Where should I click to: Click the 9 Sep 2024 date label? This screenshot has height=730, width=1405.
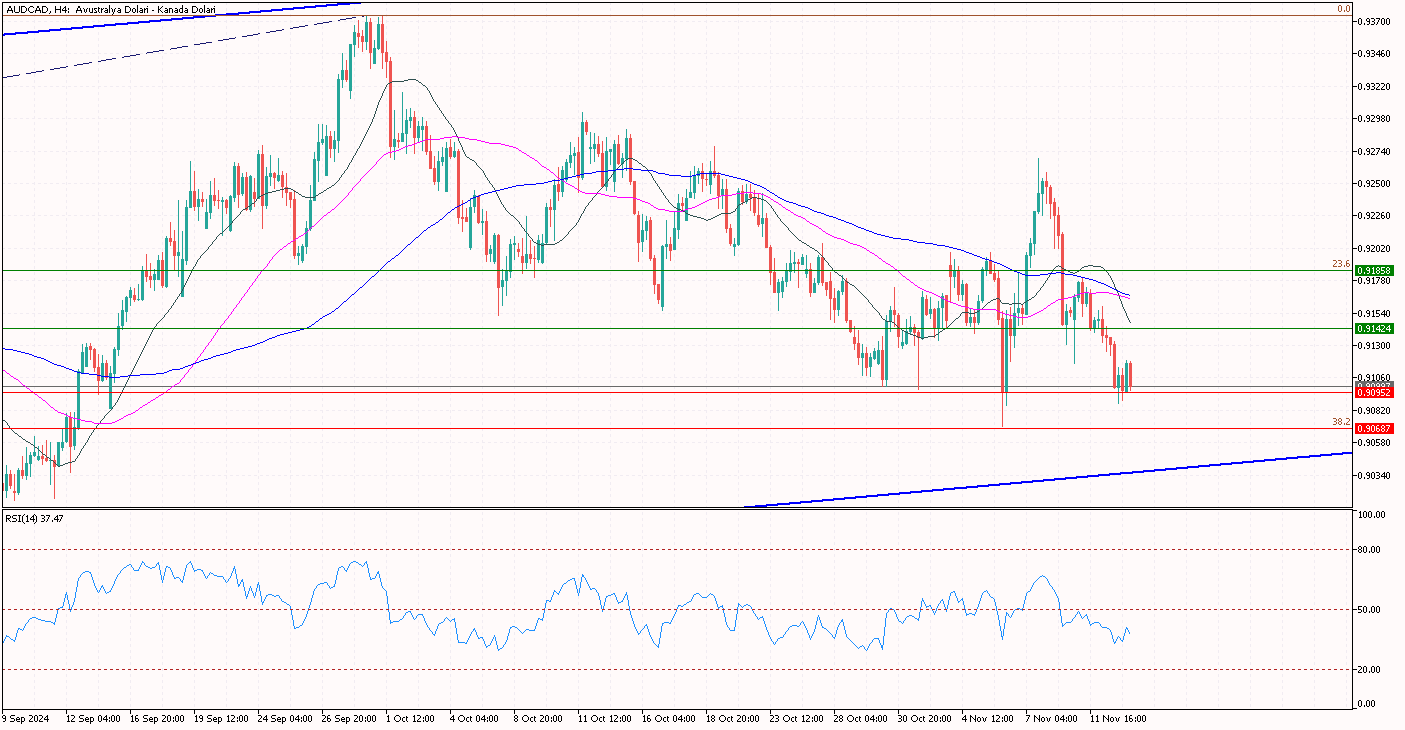27,718
